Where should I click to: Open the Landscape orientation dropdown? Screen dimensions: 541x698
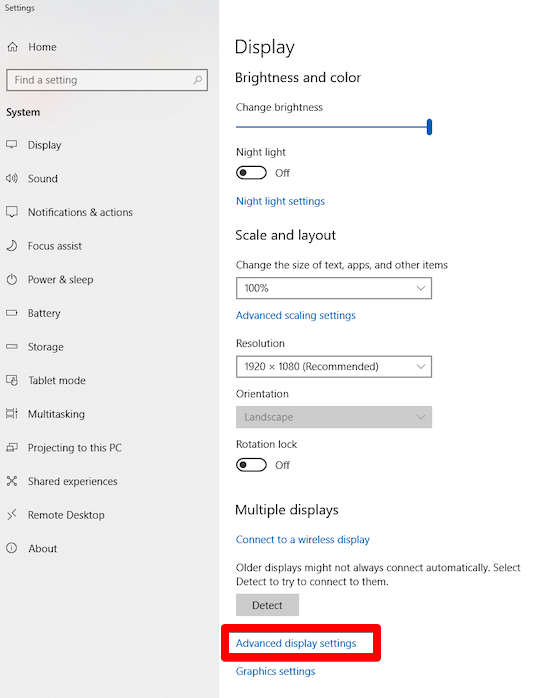click(334, 417)
